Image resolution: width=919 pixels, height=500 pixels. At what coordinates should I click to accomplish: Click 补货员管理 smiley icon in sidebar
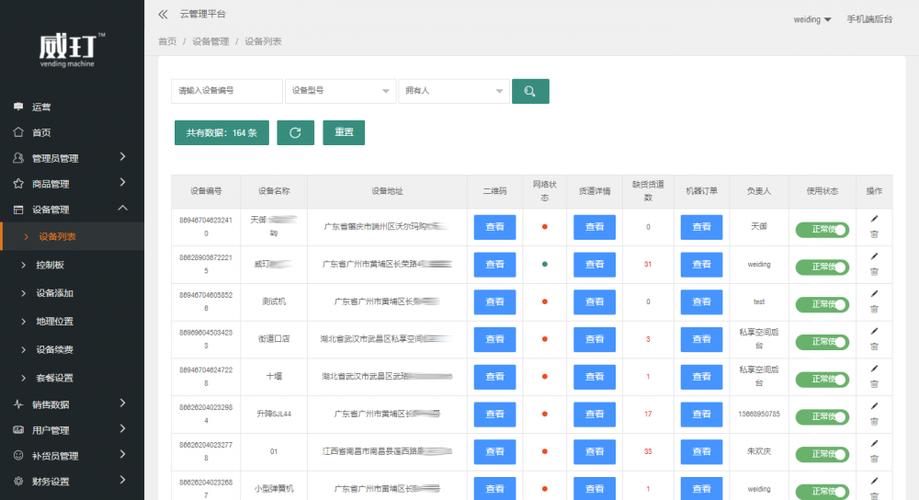point(18,455)
